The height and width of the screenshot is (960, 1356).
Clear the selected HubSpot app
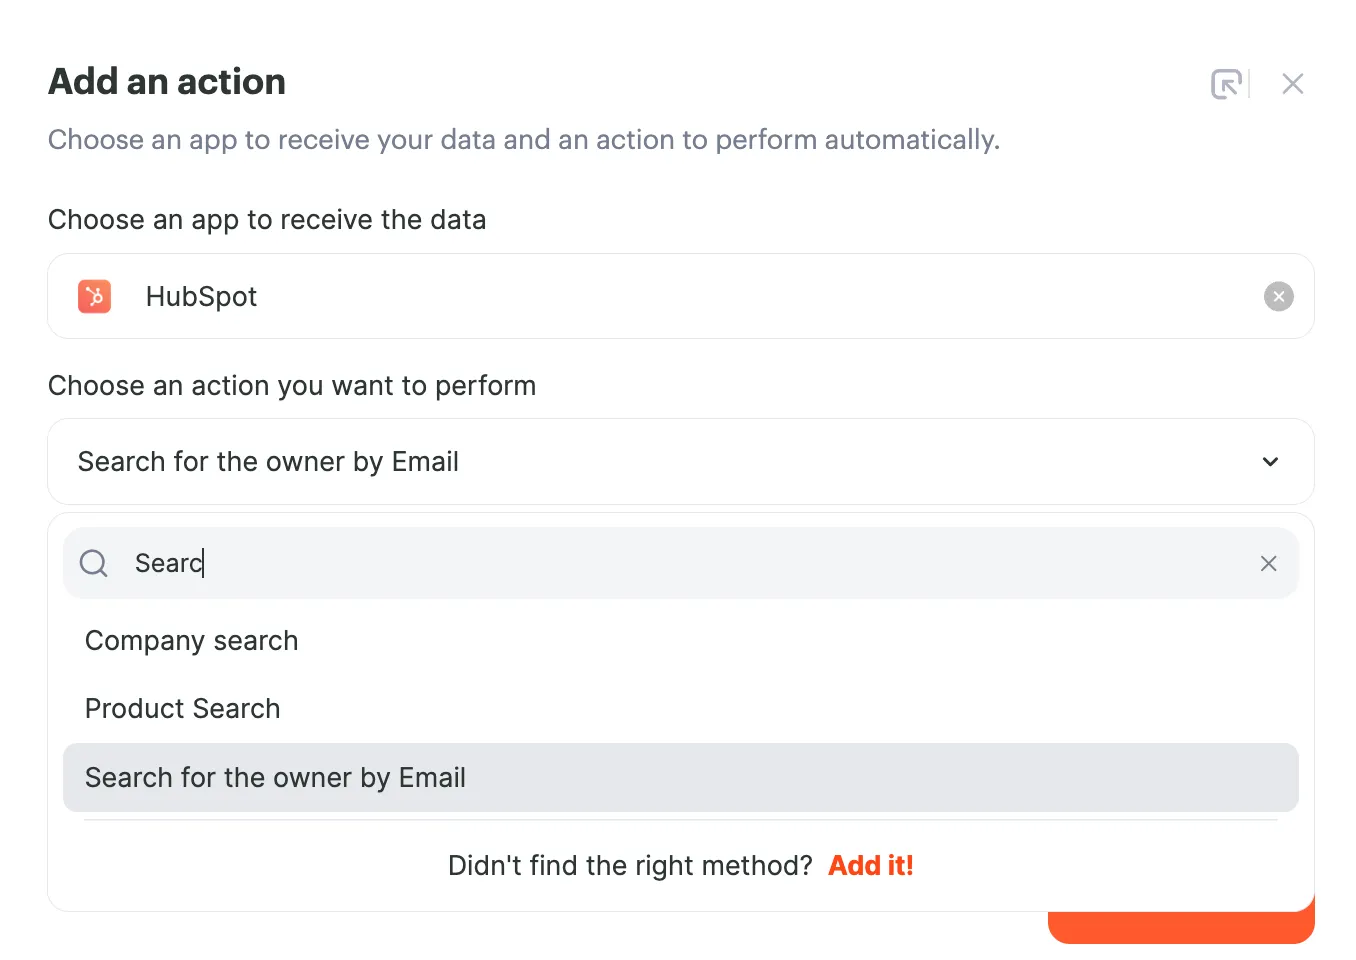1278,297
